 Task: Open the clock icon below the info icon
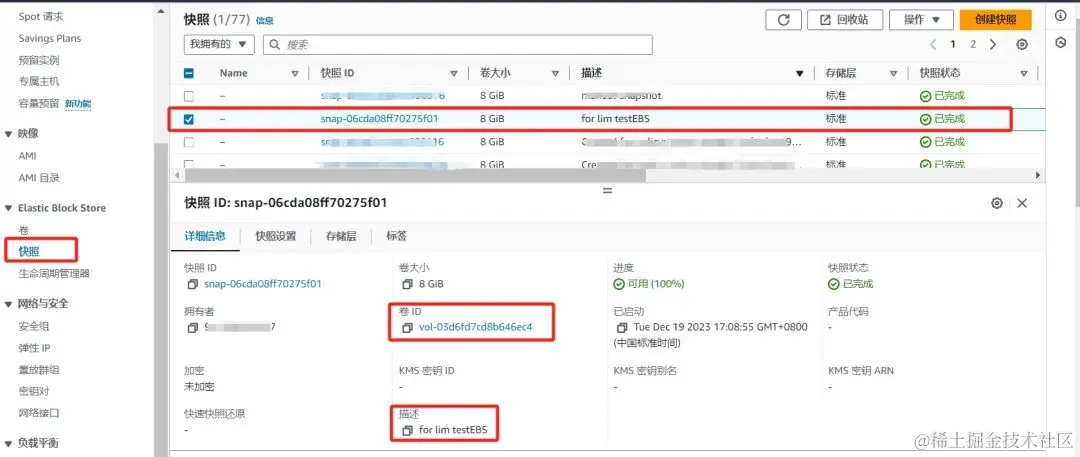coord(1061,43)
